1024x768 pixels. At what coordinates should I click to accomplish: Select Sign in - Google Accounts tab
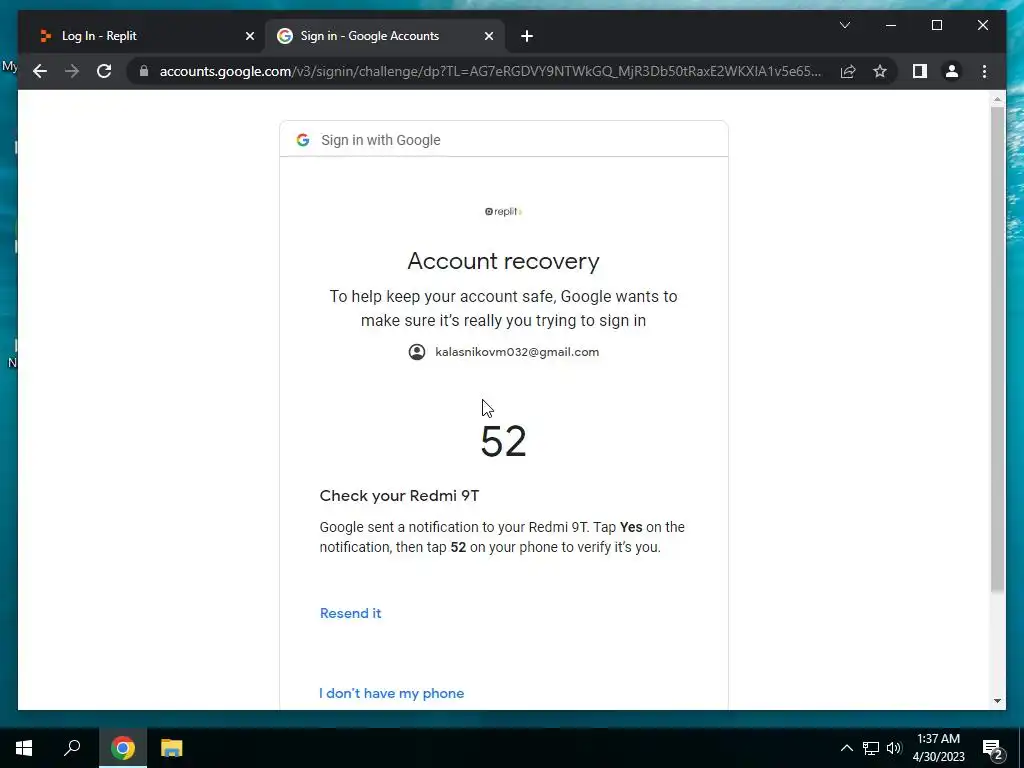click(385, 36)
